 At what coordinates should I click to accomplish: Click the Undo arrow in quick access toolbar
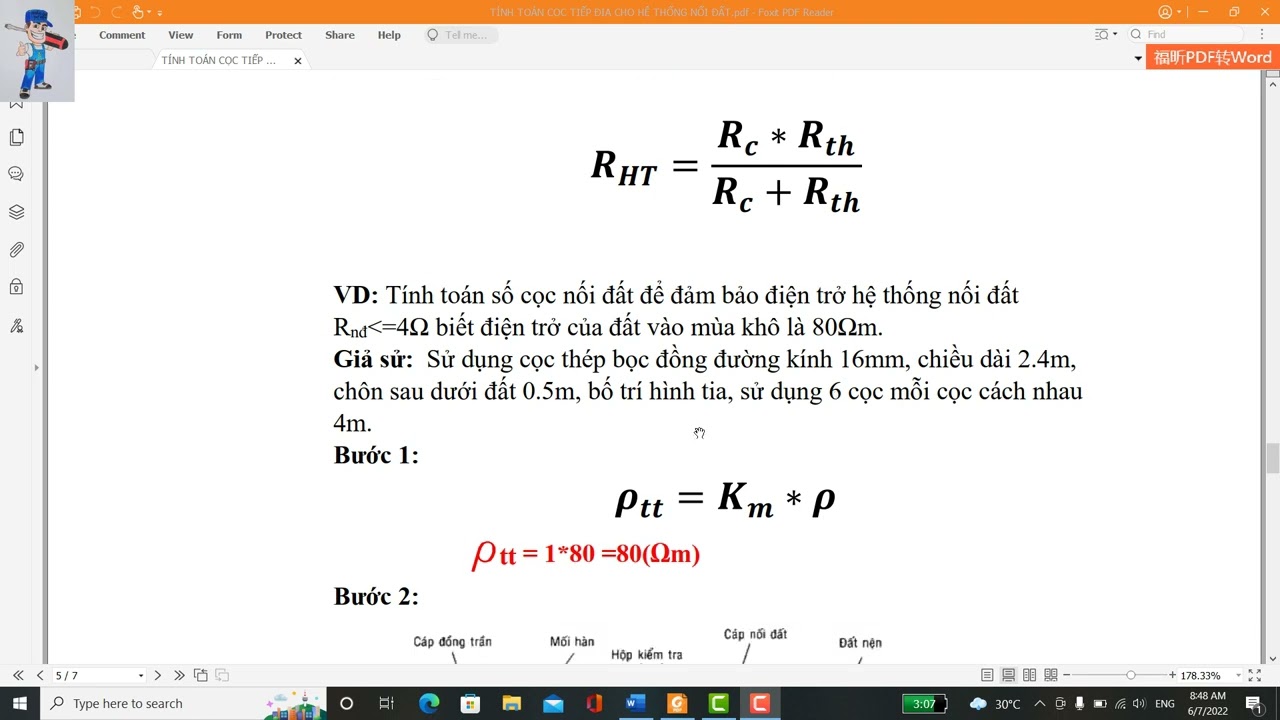pos(96,12)
